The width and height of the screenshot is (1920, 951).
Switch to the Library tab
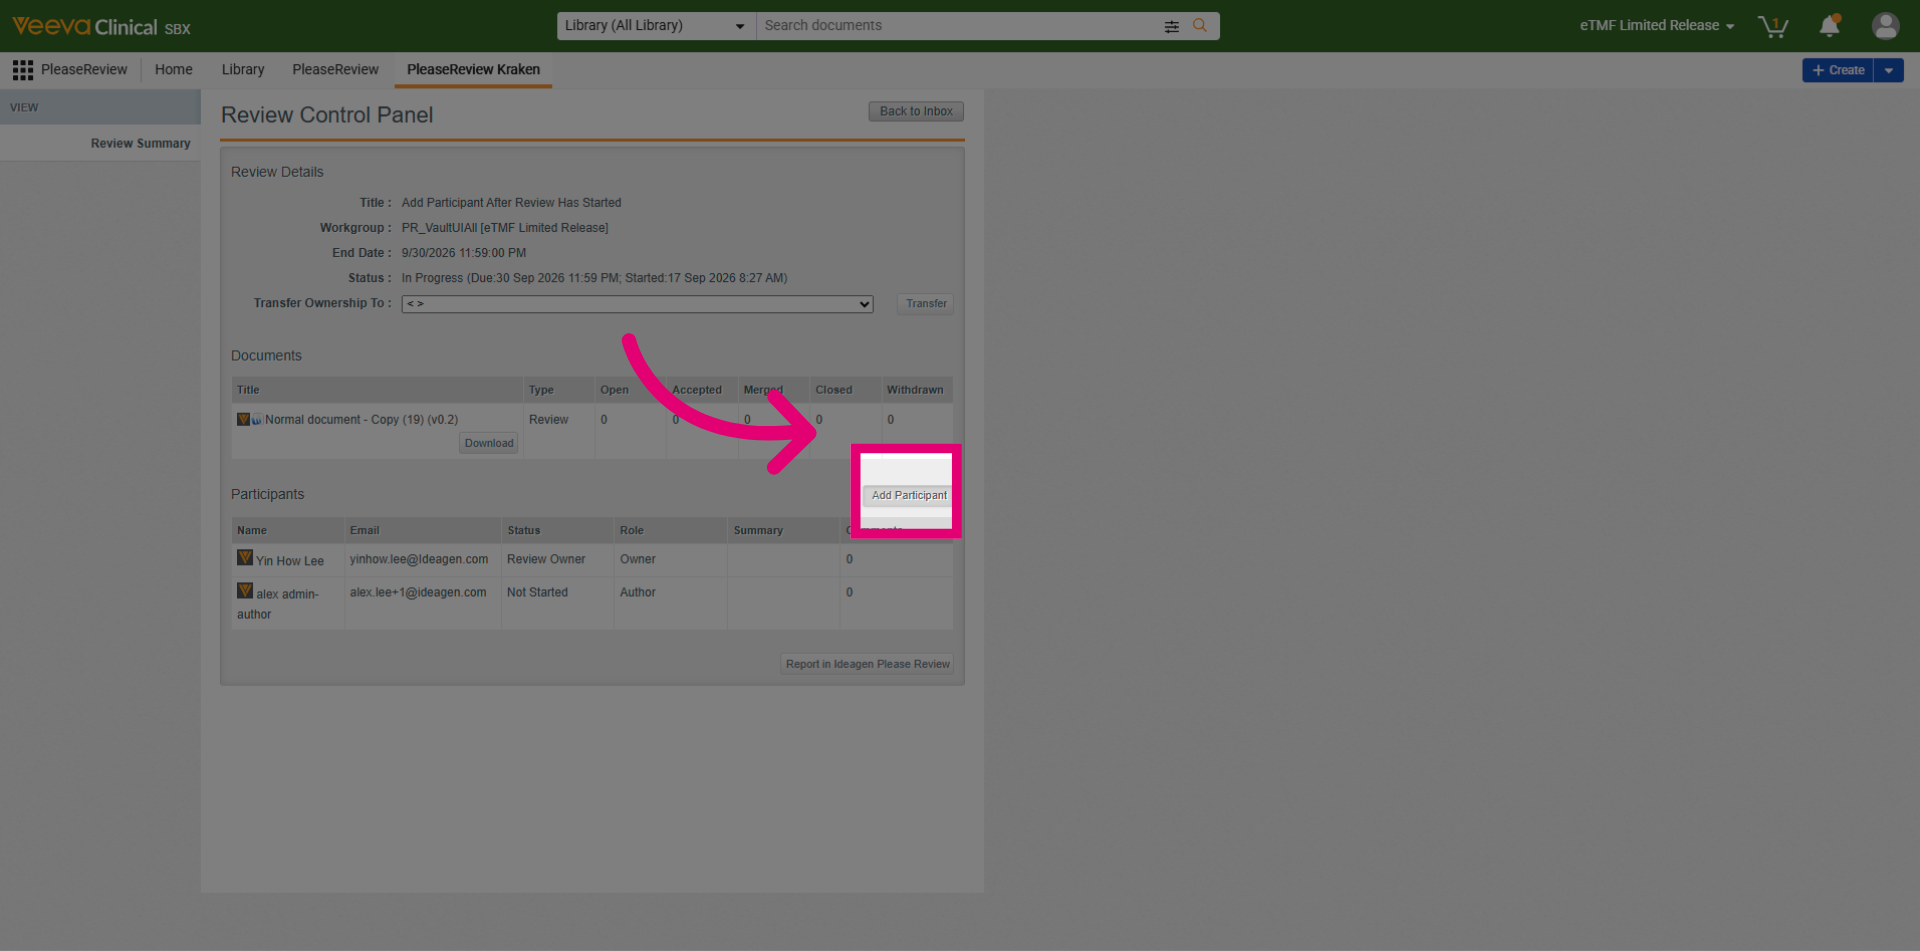[243, 70]
